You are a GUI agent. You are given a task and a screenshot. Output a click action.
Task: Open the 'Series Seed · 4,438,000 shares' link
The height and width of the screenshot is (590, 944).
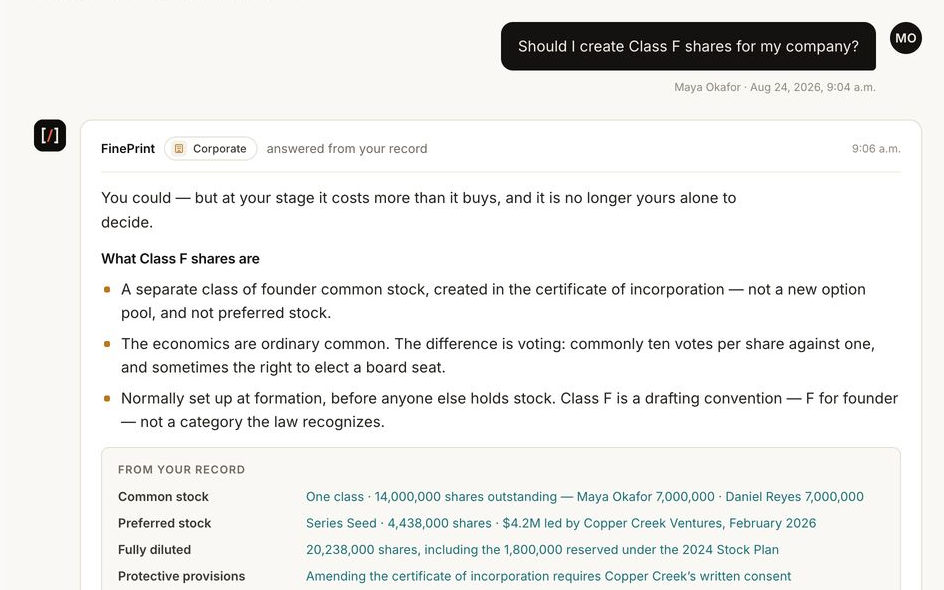[x=561, y=523]
